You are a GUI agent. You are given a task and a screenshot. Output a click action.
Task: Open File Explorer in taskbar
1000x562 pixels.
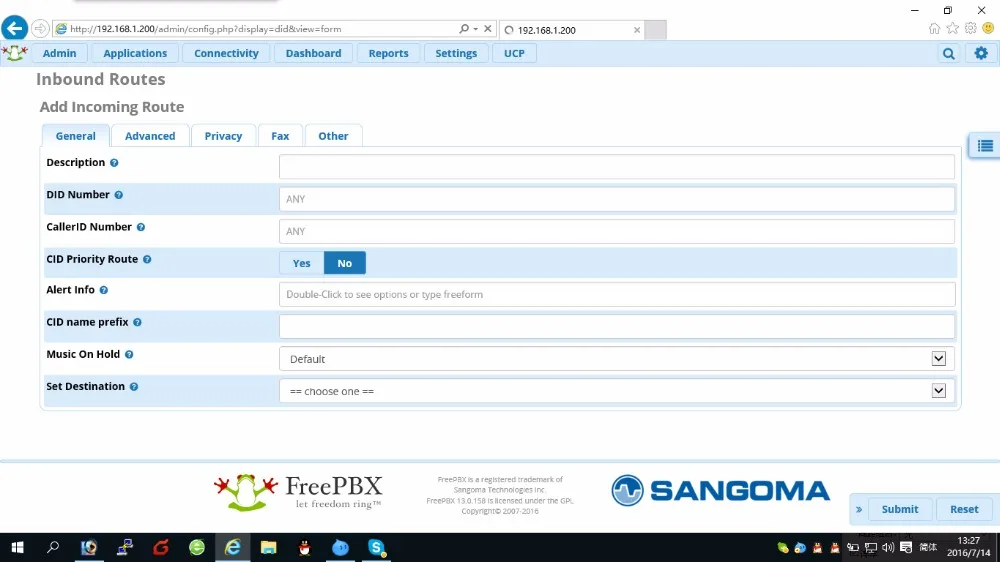pyautogui.click(x=268, y=547)
